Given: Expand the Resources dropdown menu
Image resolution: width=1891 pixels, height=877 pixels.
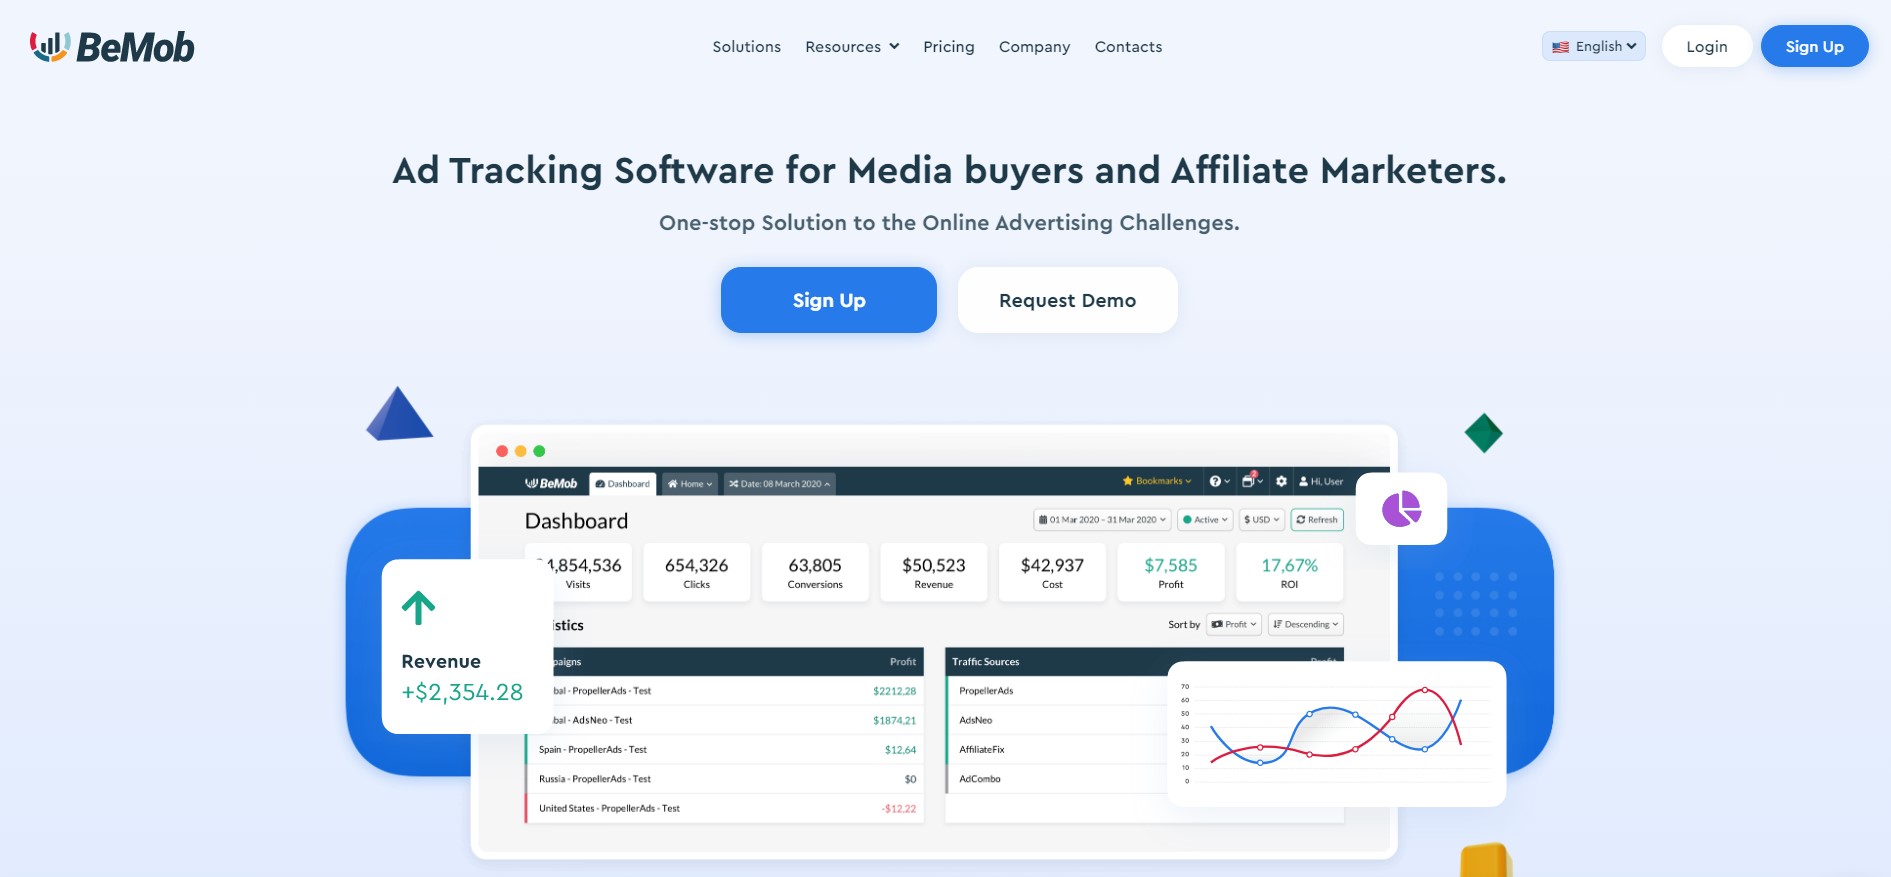Looking at the screenshot, I should point(852,47).
